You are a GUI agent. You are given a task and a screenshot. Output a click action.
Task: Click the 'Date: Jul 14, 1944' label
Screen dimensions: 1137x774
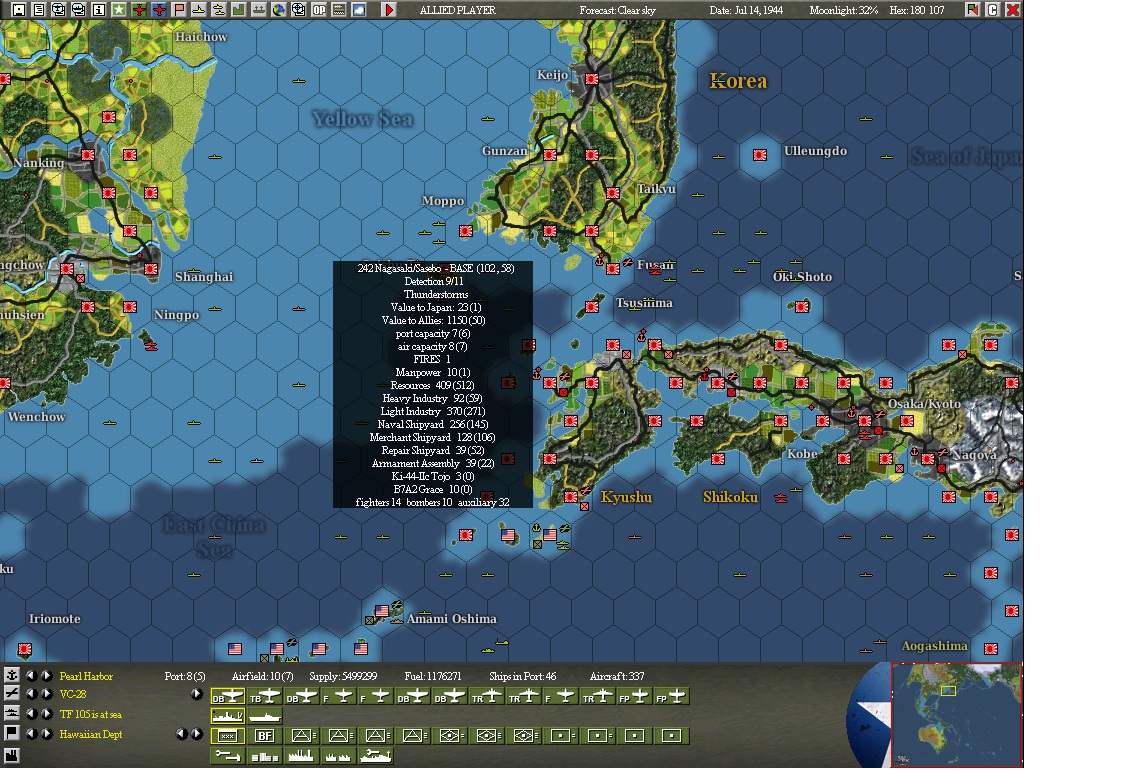coord(746,10)
